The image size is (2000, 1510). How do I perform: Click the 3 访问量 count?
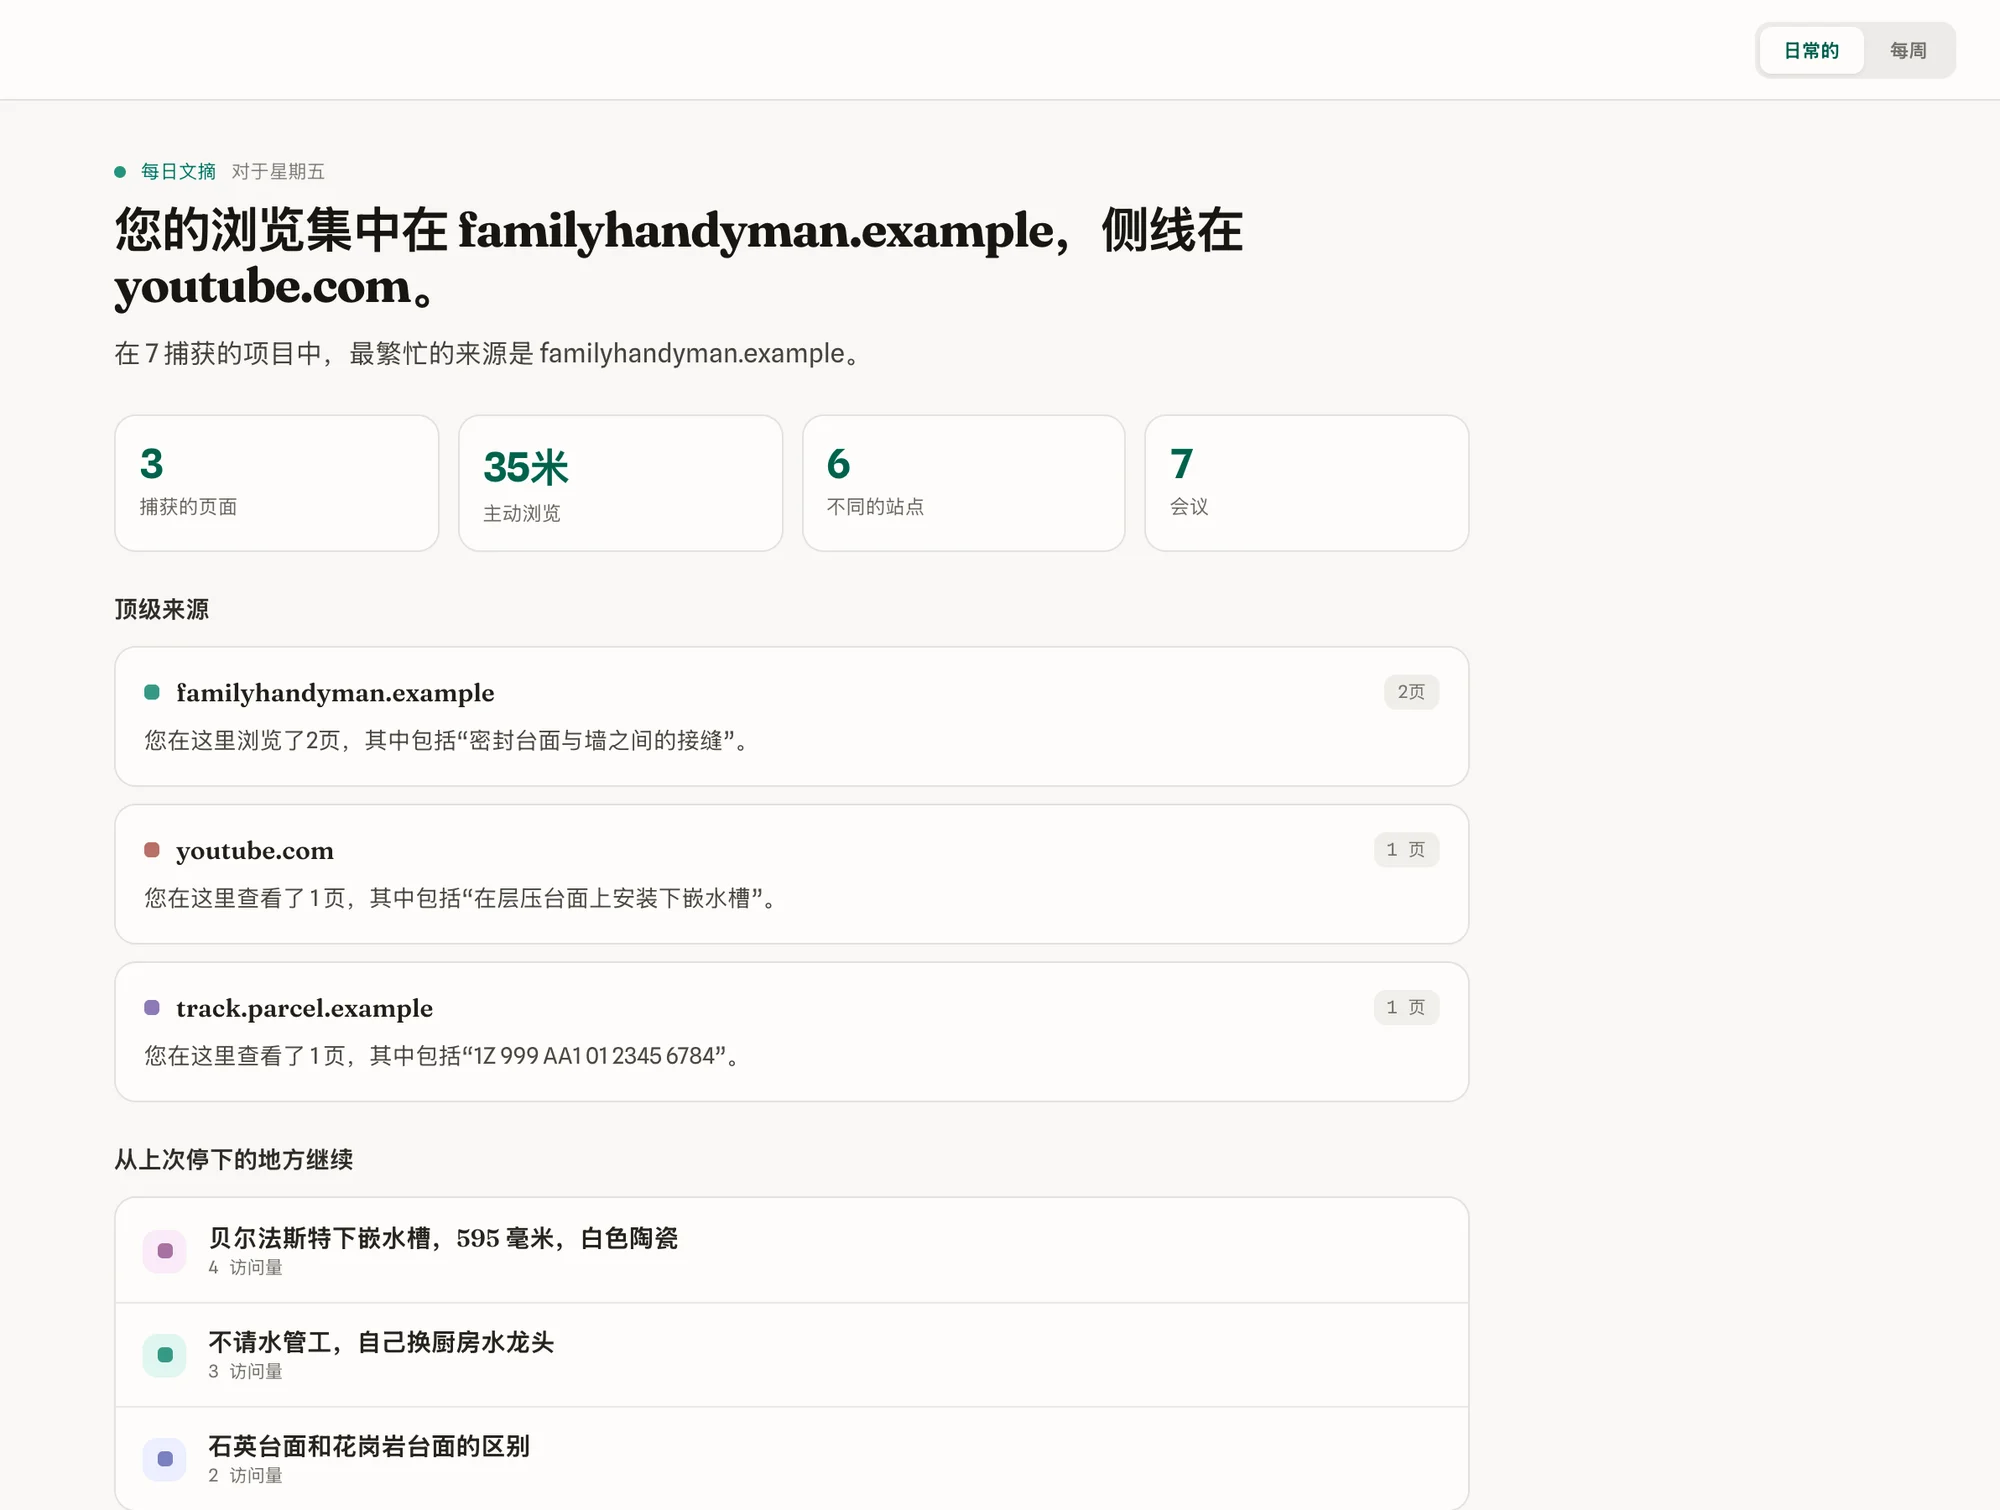pos(246,1371)
